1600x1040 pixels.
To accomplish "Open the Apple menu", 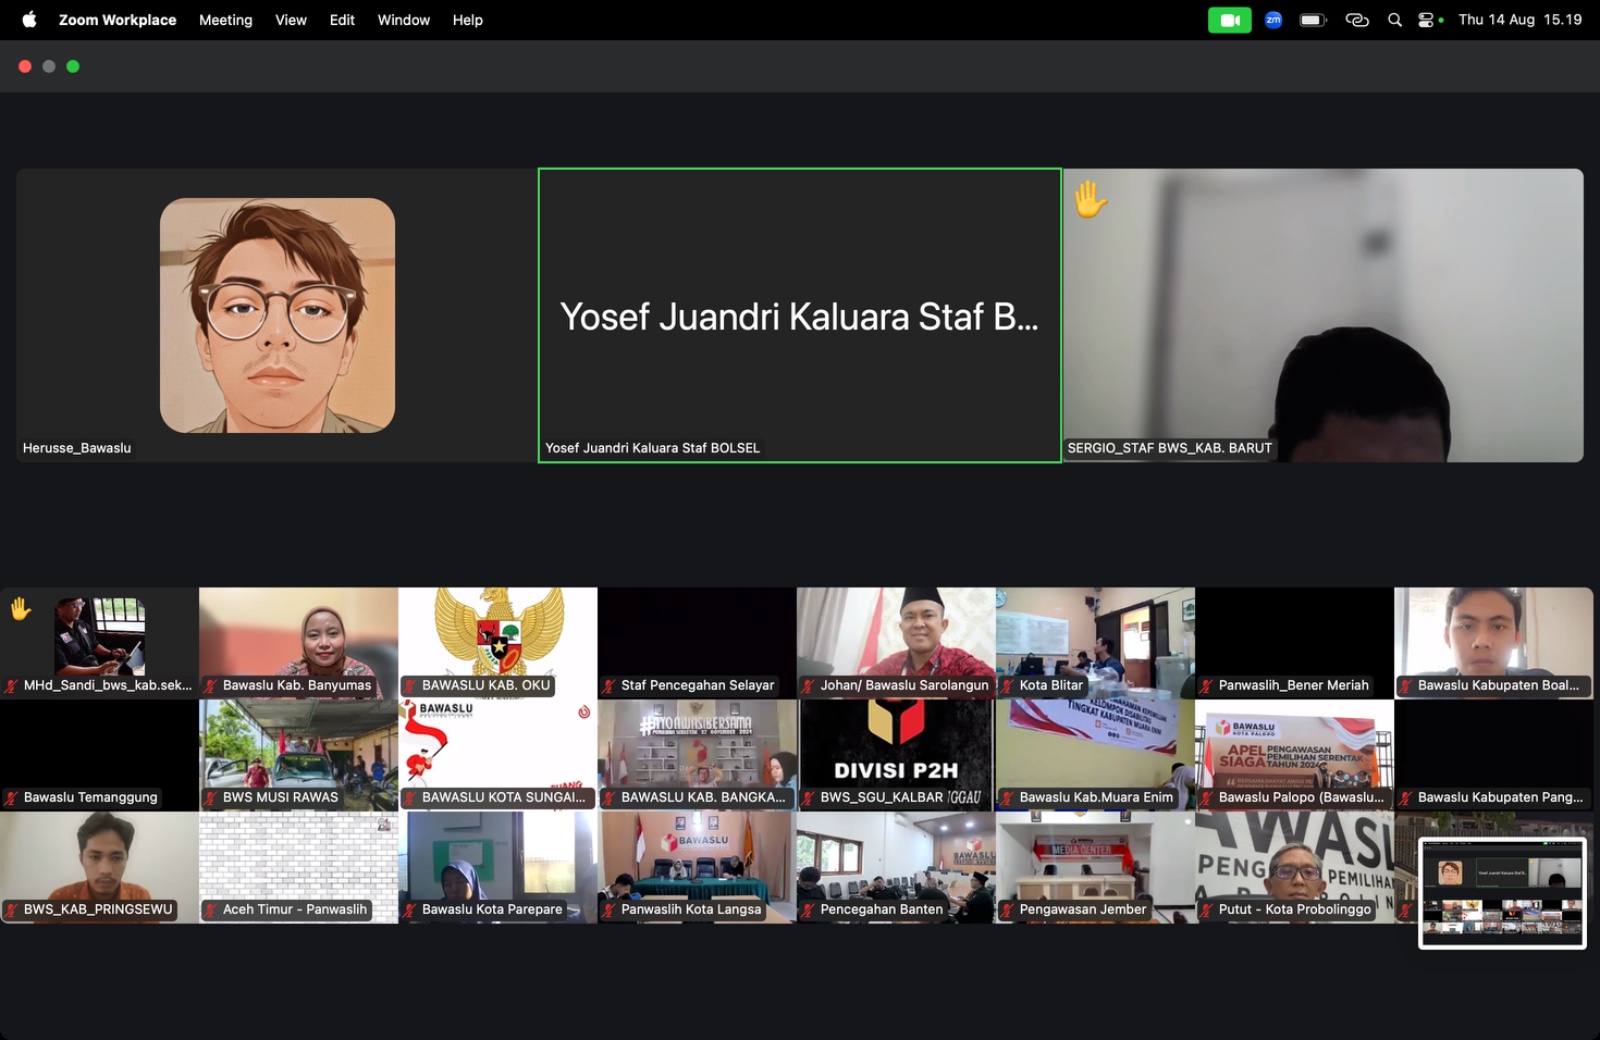I will tap(29, 20).
